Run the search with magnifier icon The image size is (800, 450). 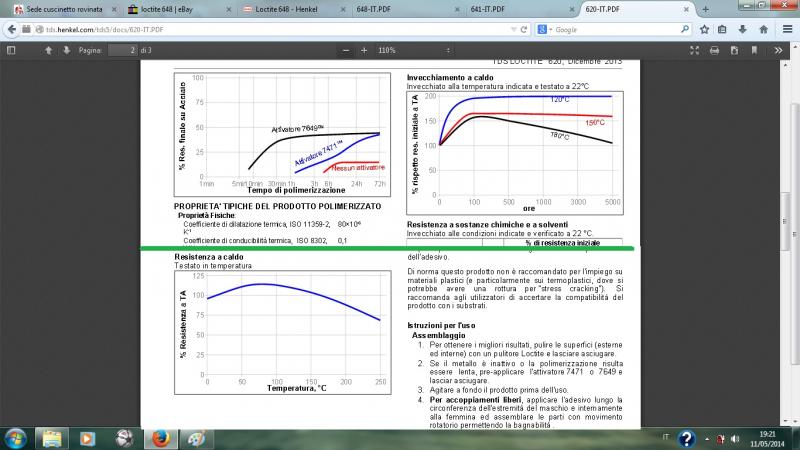[685, 30]
